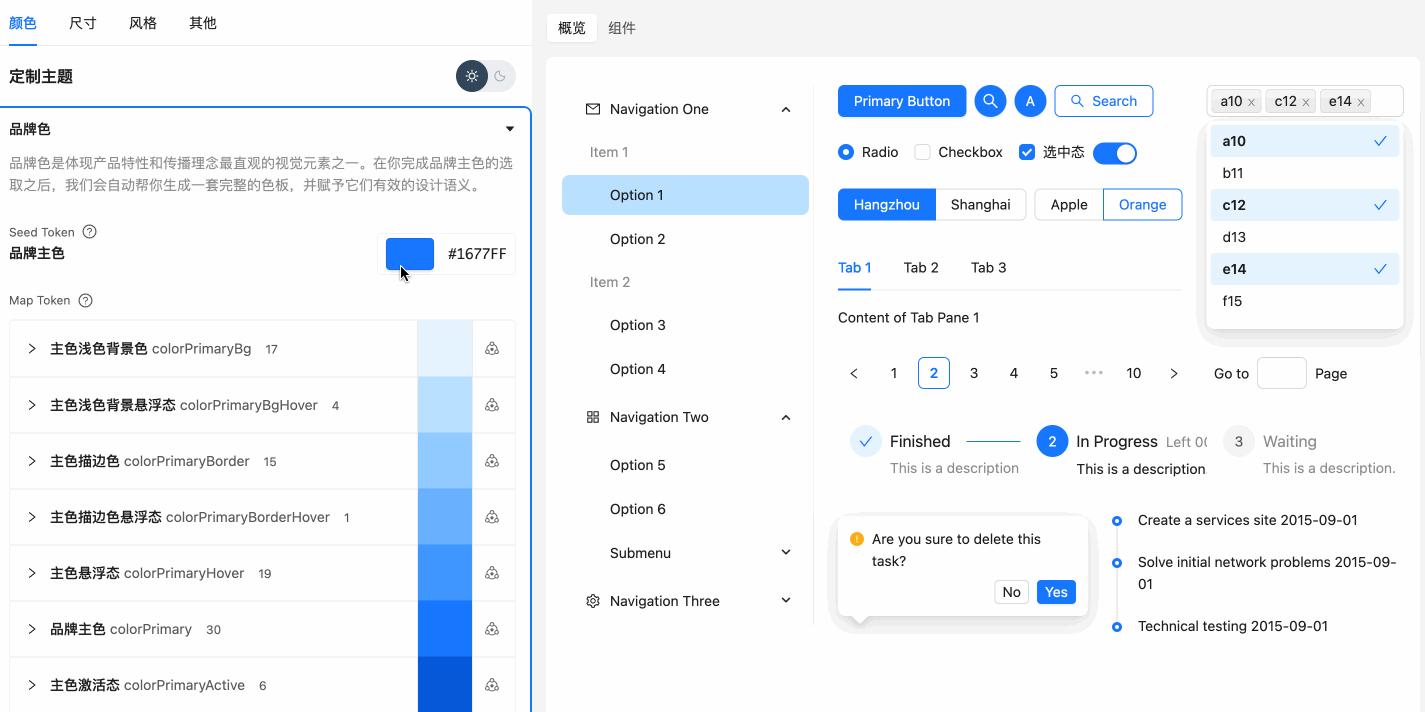The width and height of the screenshot is (1425, 712).
Task: Uncheck the 选中态 checkbox
Action: click(1027, 152)
